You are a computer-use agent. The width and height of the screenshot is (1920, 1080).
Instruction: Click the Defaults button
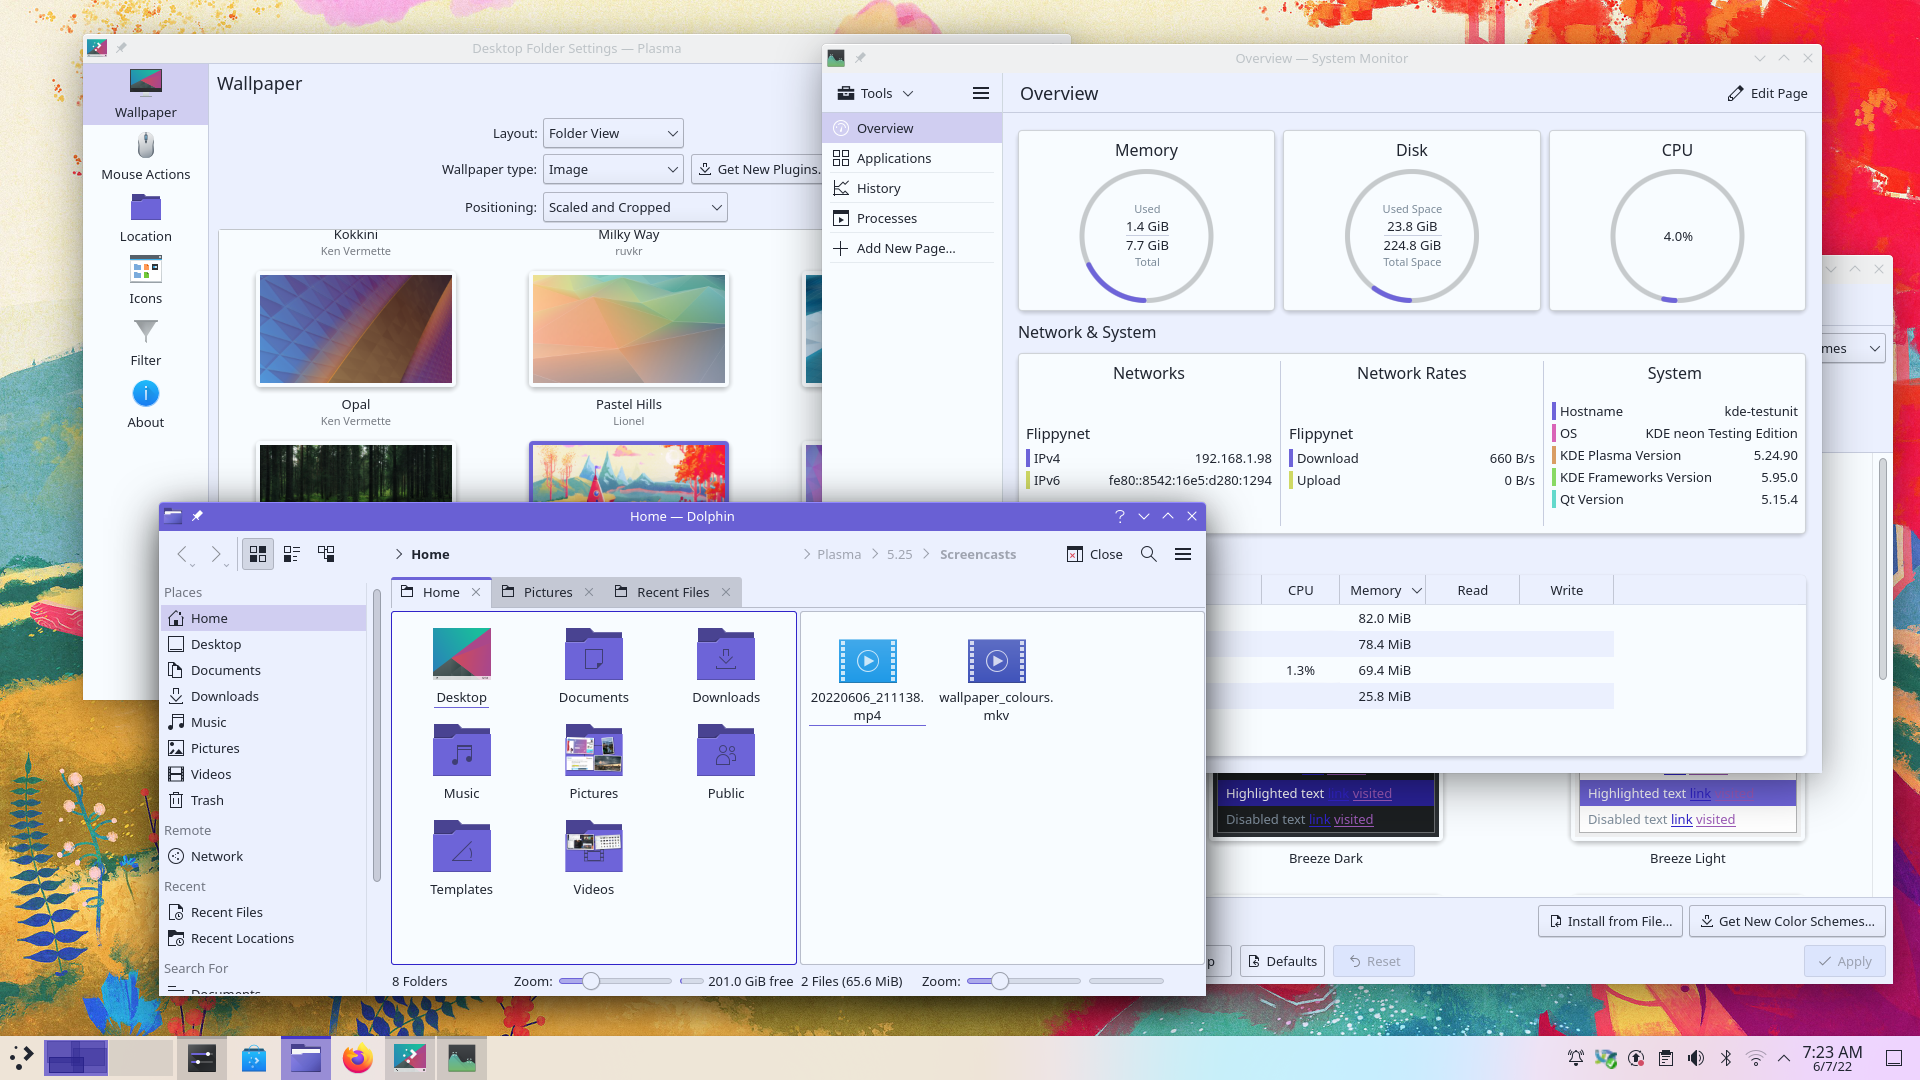coord(1282,961)
